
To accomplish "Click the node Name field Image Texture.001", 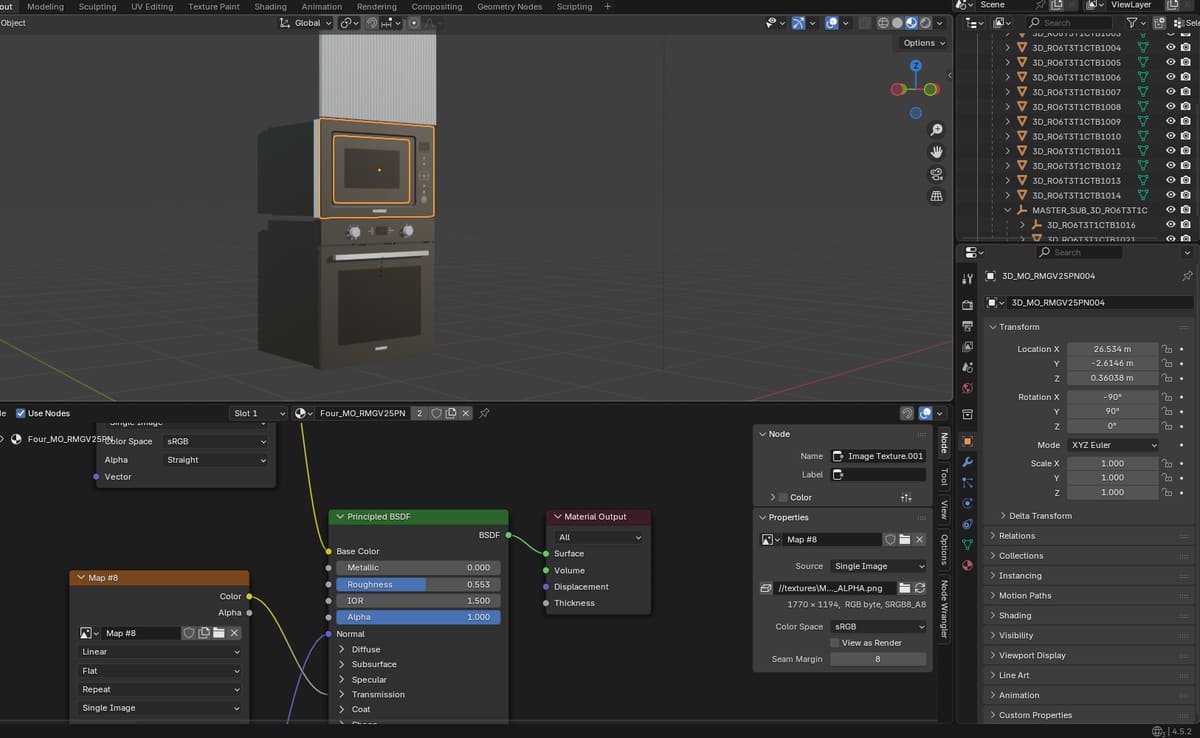I will (878, 456).
